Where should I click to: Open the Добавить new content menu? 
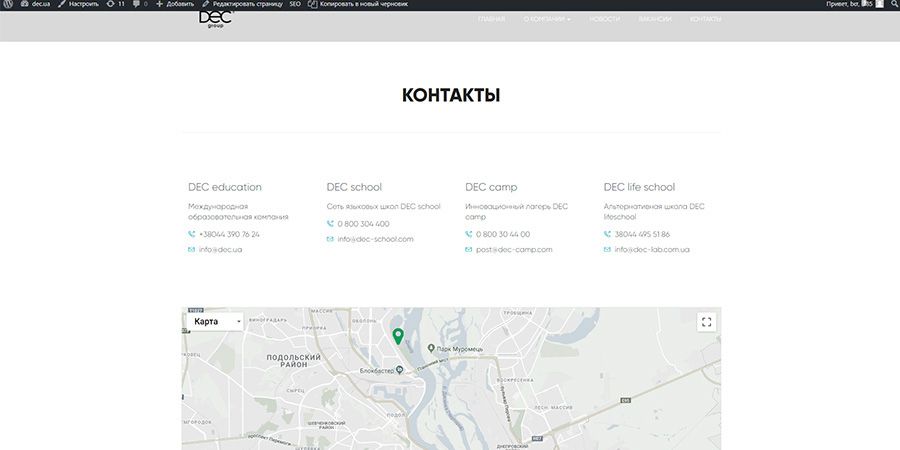tap(175, 5)
